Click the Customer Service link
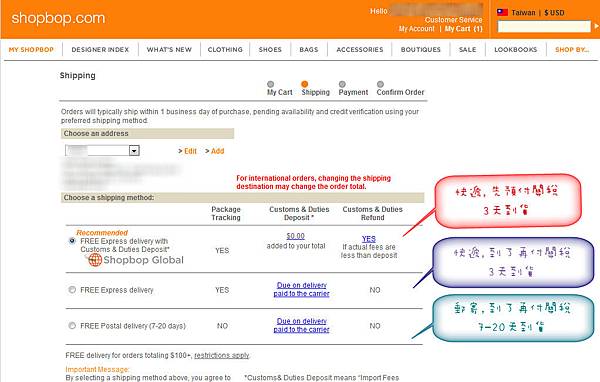600x382 pixels. click(453, 20)
